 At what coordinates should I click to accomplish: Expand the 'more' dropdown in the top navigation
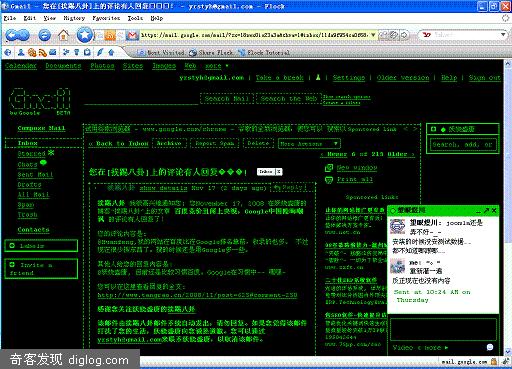point(217,66)
